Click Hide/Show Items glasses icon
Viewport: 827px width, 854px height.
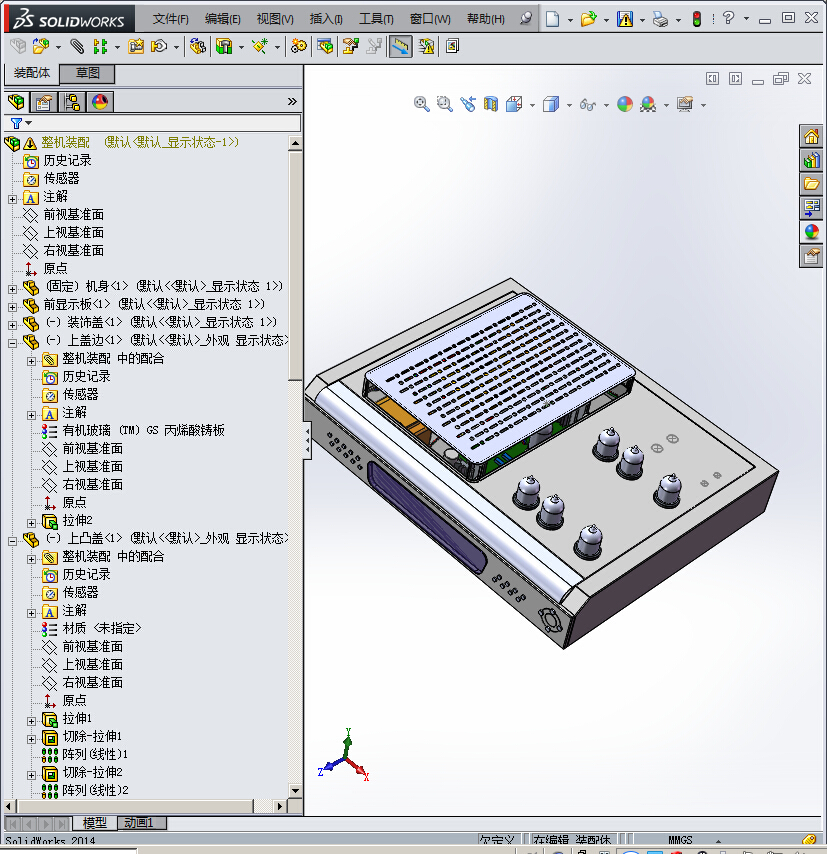(588, 105)
